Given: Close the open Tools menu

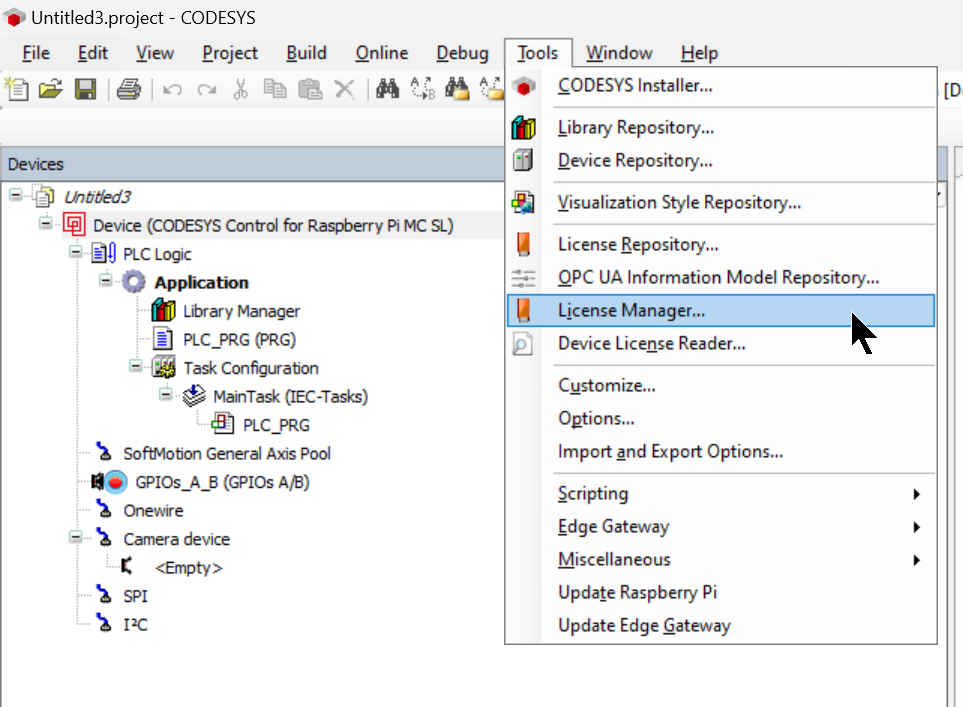Looking at the screenshot, I should tap(538, 53).
